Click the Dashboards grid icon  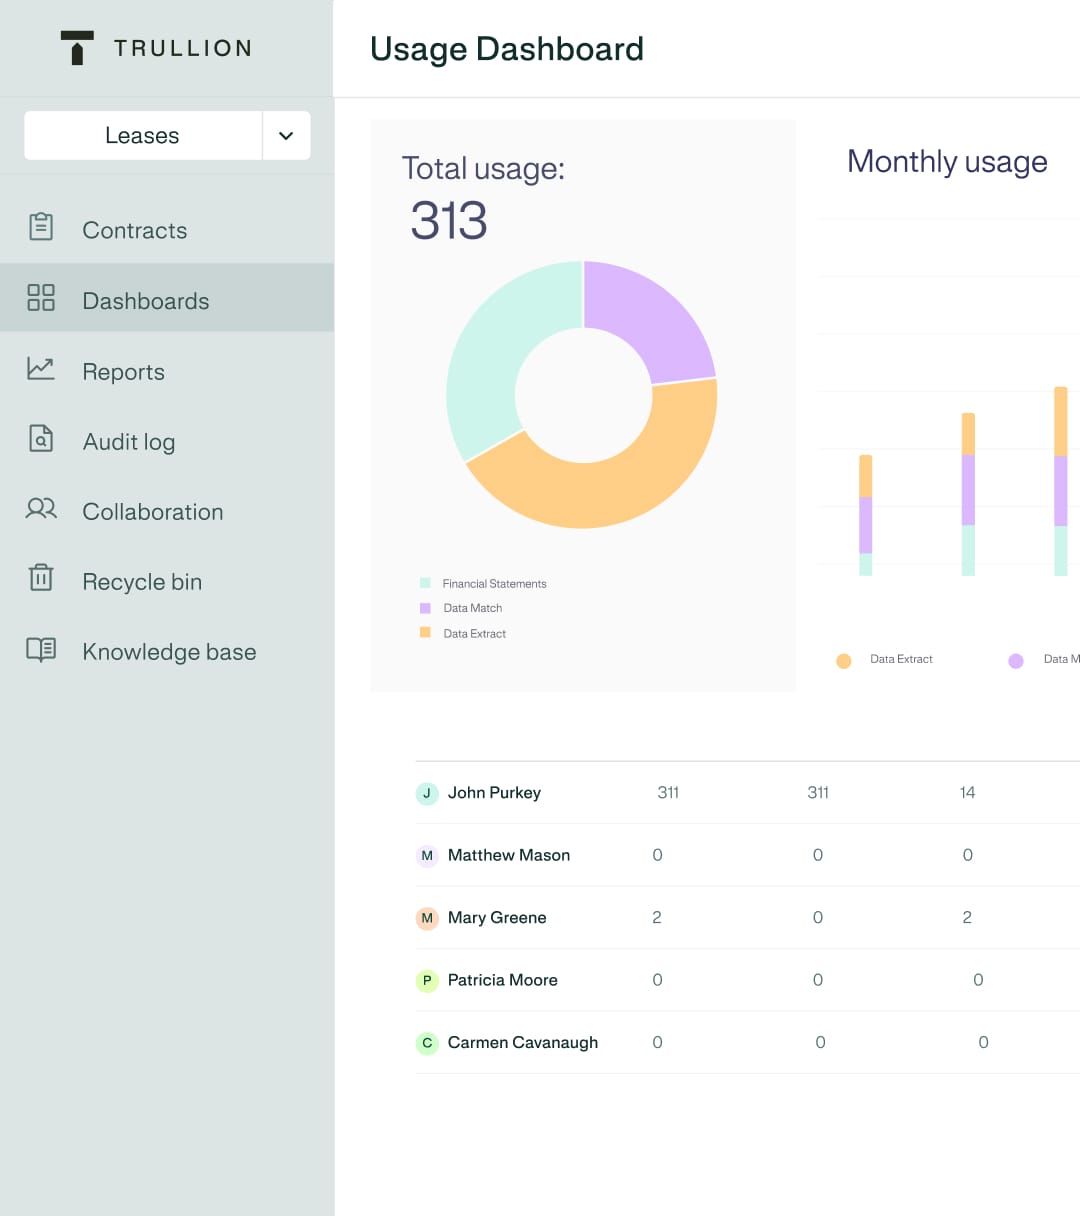point(40,297)
